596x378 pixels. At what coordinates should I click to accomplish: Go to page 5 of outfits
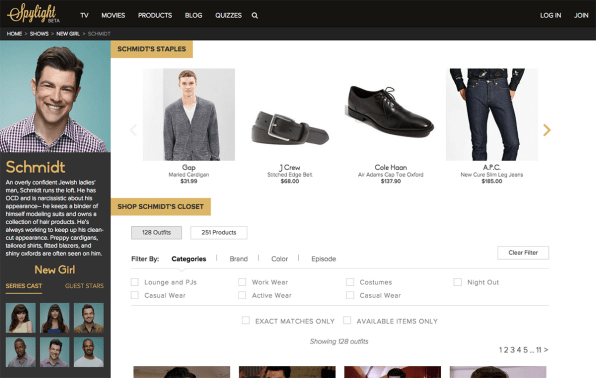tap(526, 350)
